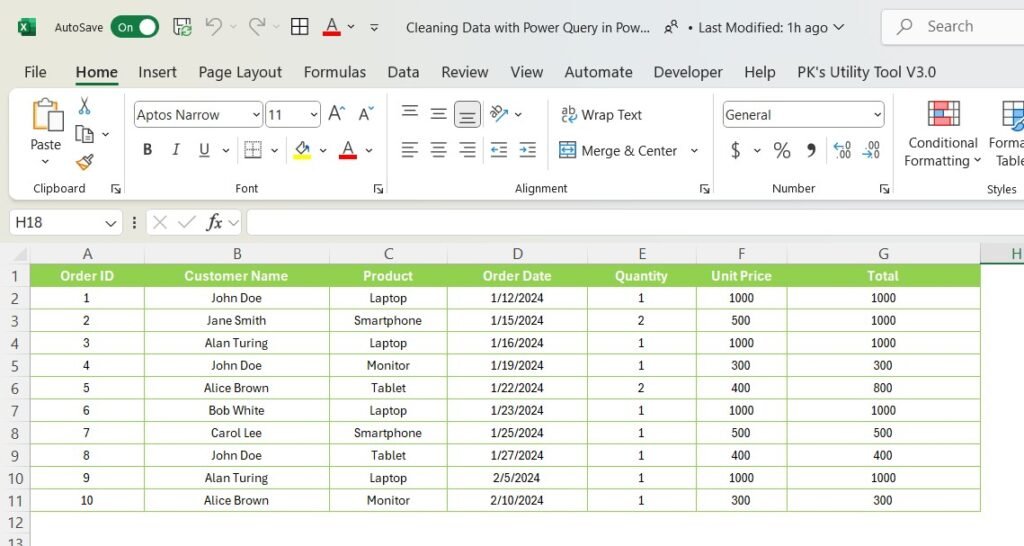Toggle Bold formatting
The image size is (1024, 546).
(148, 150)
